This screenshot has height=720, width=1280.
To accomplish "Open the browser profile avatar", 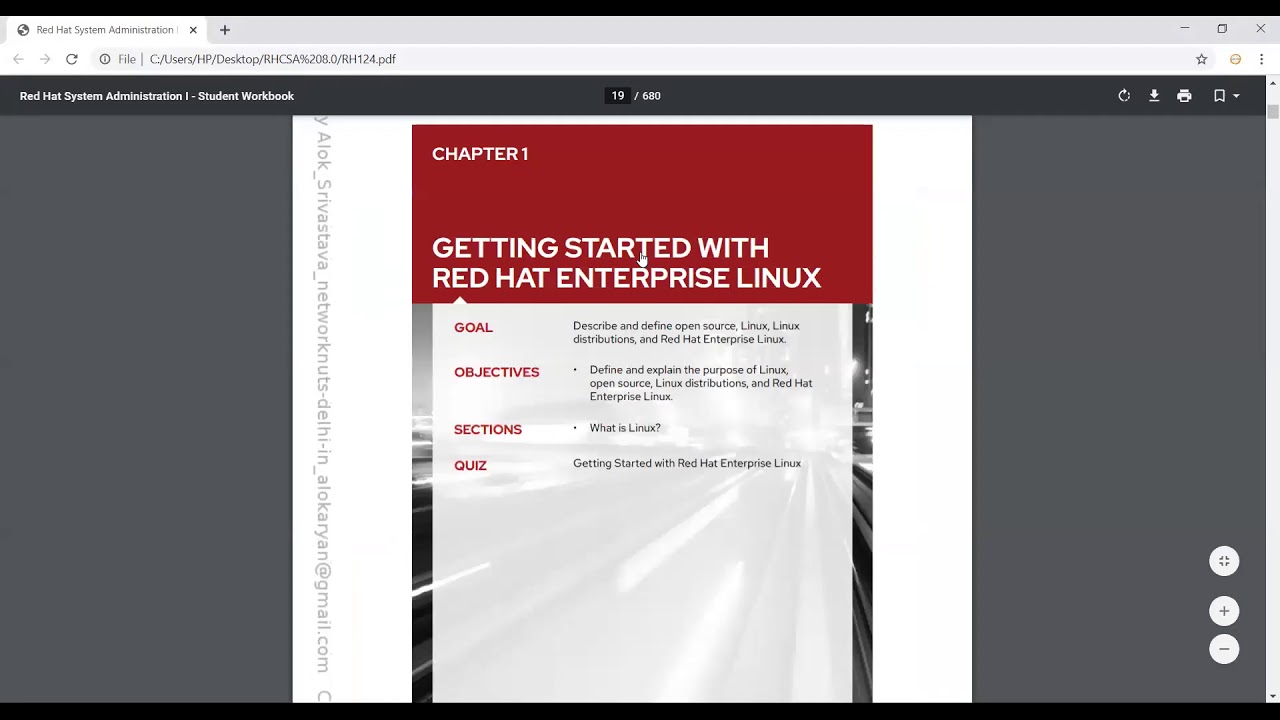I will pos(1235,59).
